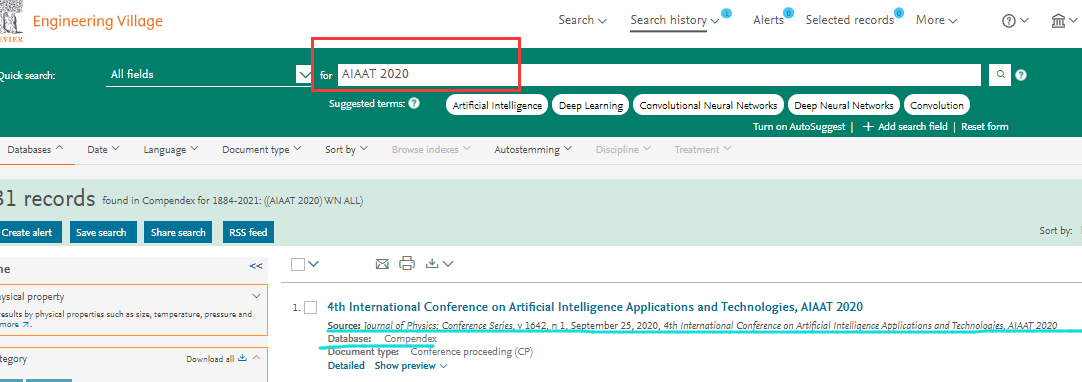Collapse the refine panel double-arrow

tap(256, 266)
